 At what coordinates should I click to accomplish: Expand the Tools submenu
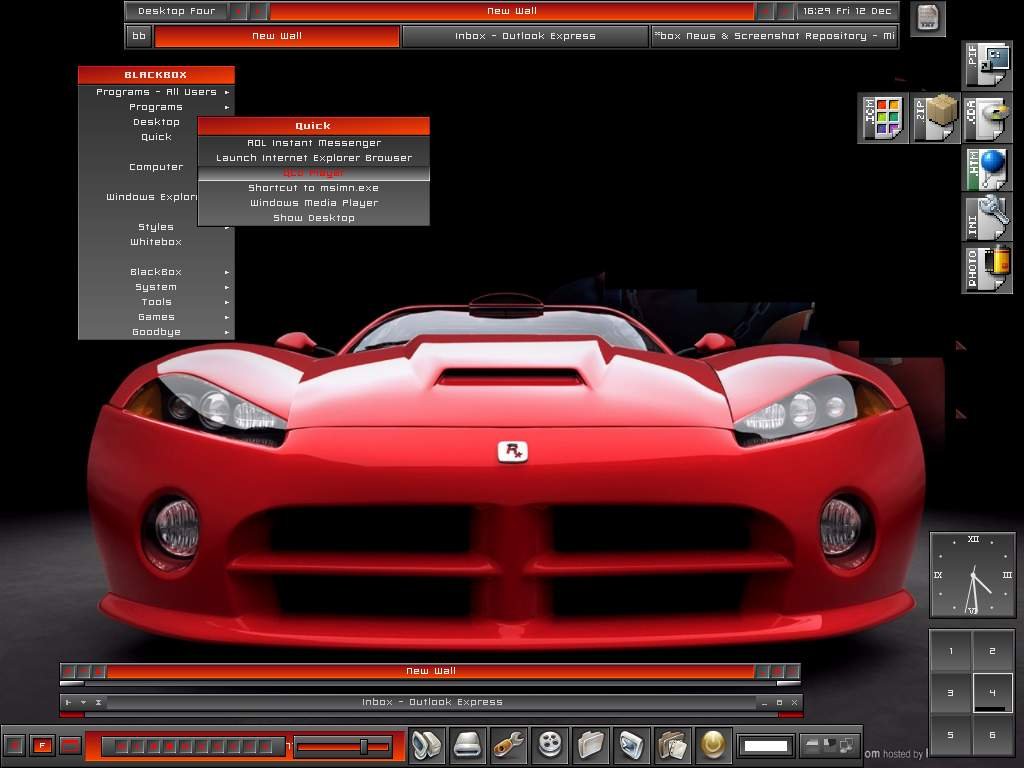coord(156,302)
